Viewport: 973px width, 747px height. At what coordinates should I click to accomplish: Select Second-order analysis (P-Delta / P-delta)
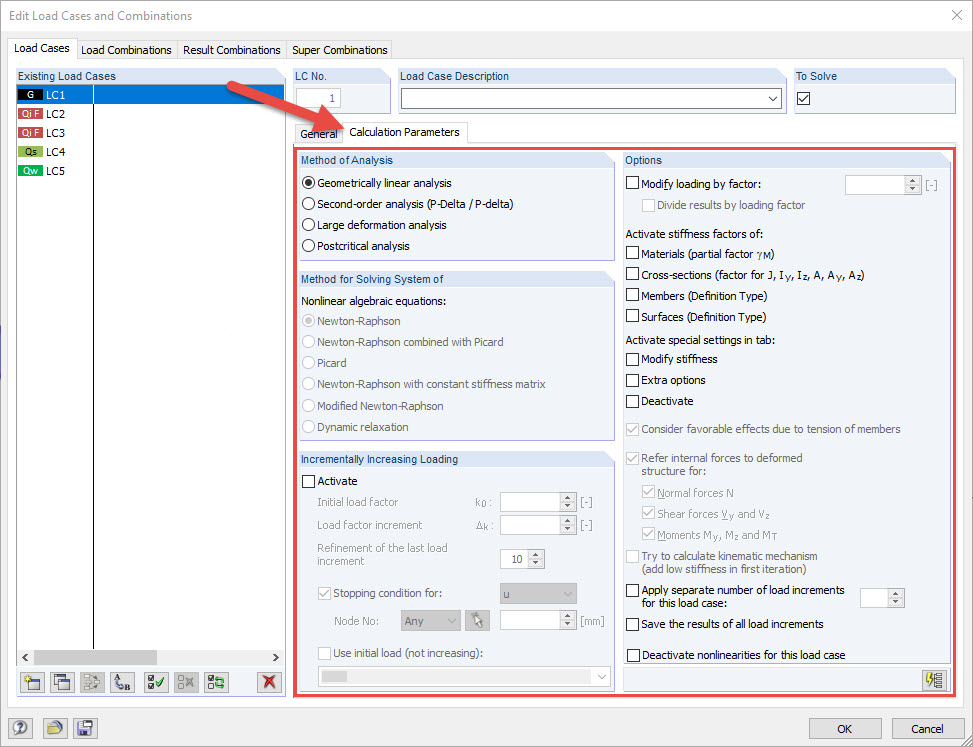click(x=309, y=204)
